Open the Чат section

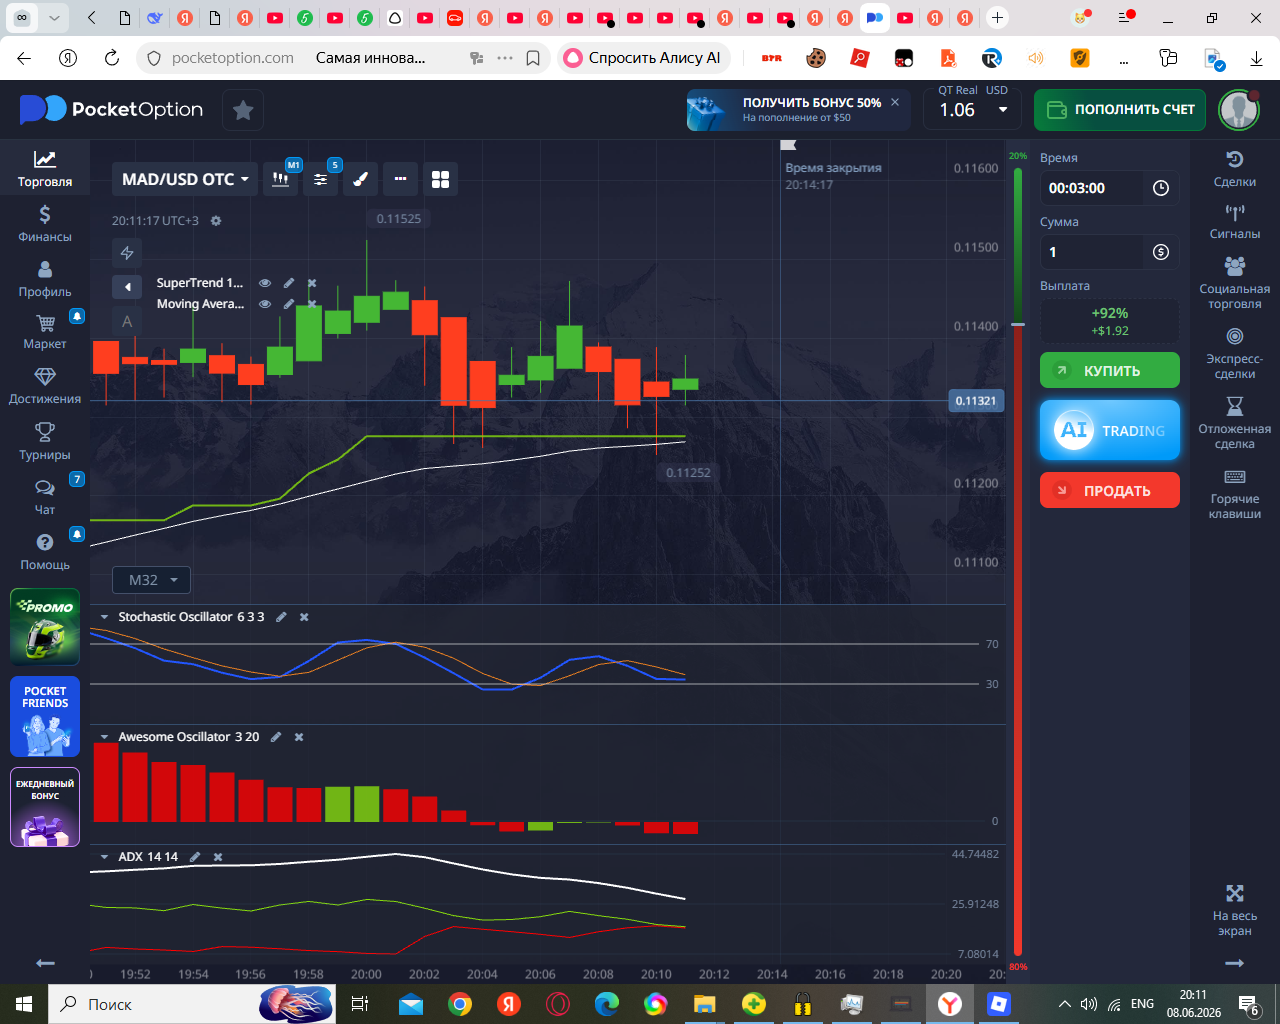coord(45,497)
